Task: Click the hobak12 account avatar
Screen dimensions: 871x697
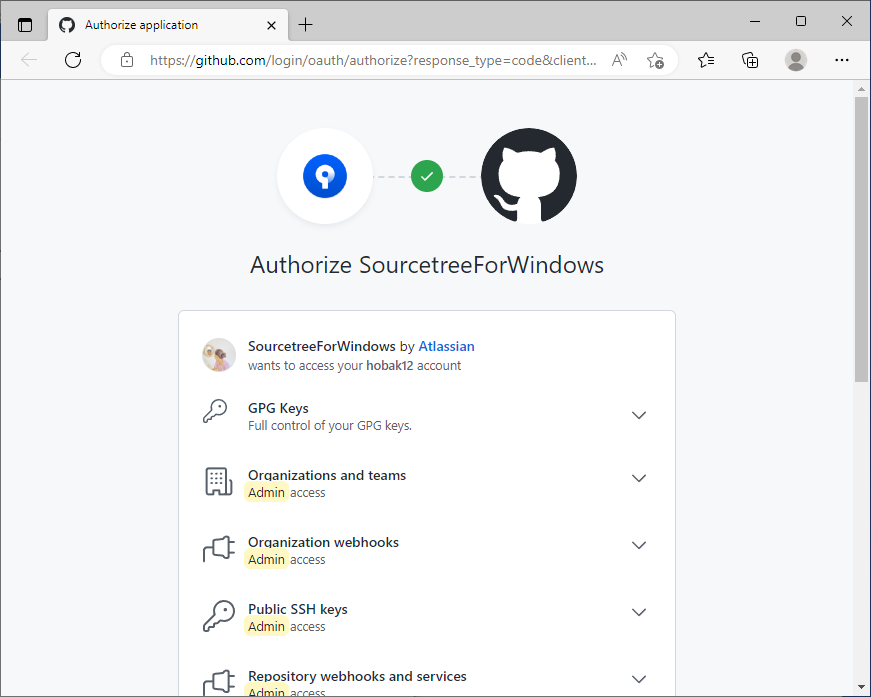Action: pos(219,355)
